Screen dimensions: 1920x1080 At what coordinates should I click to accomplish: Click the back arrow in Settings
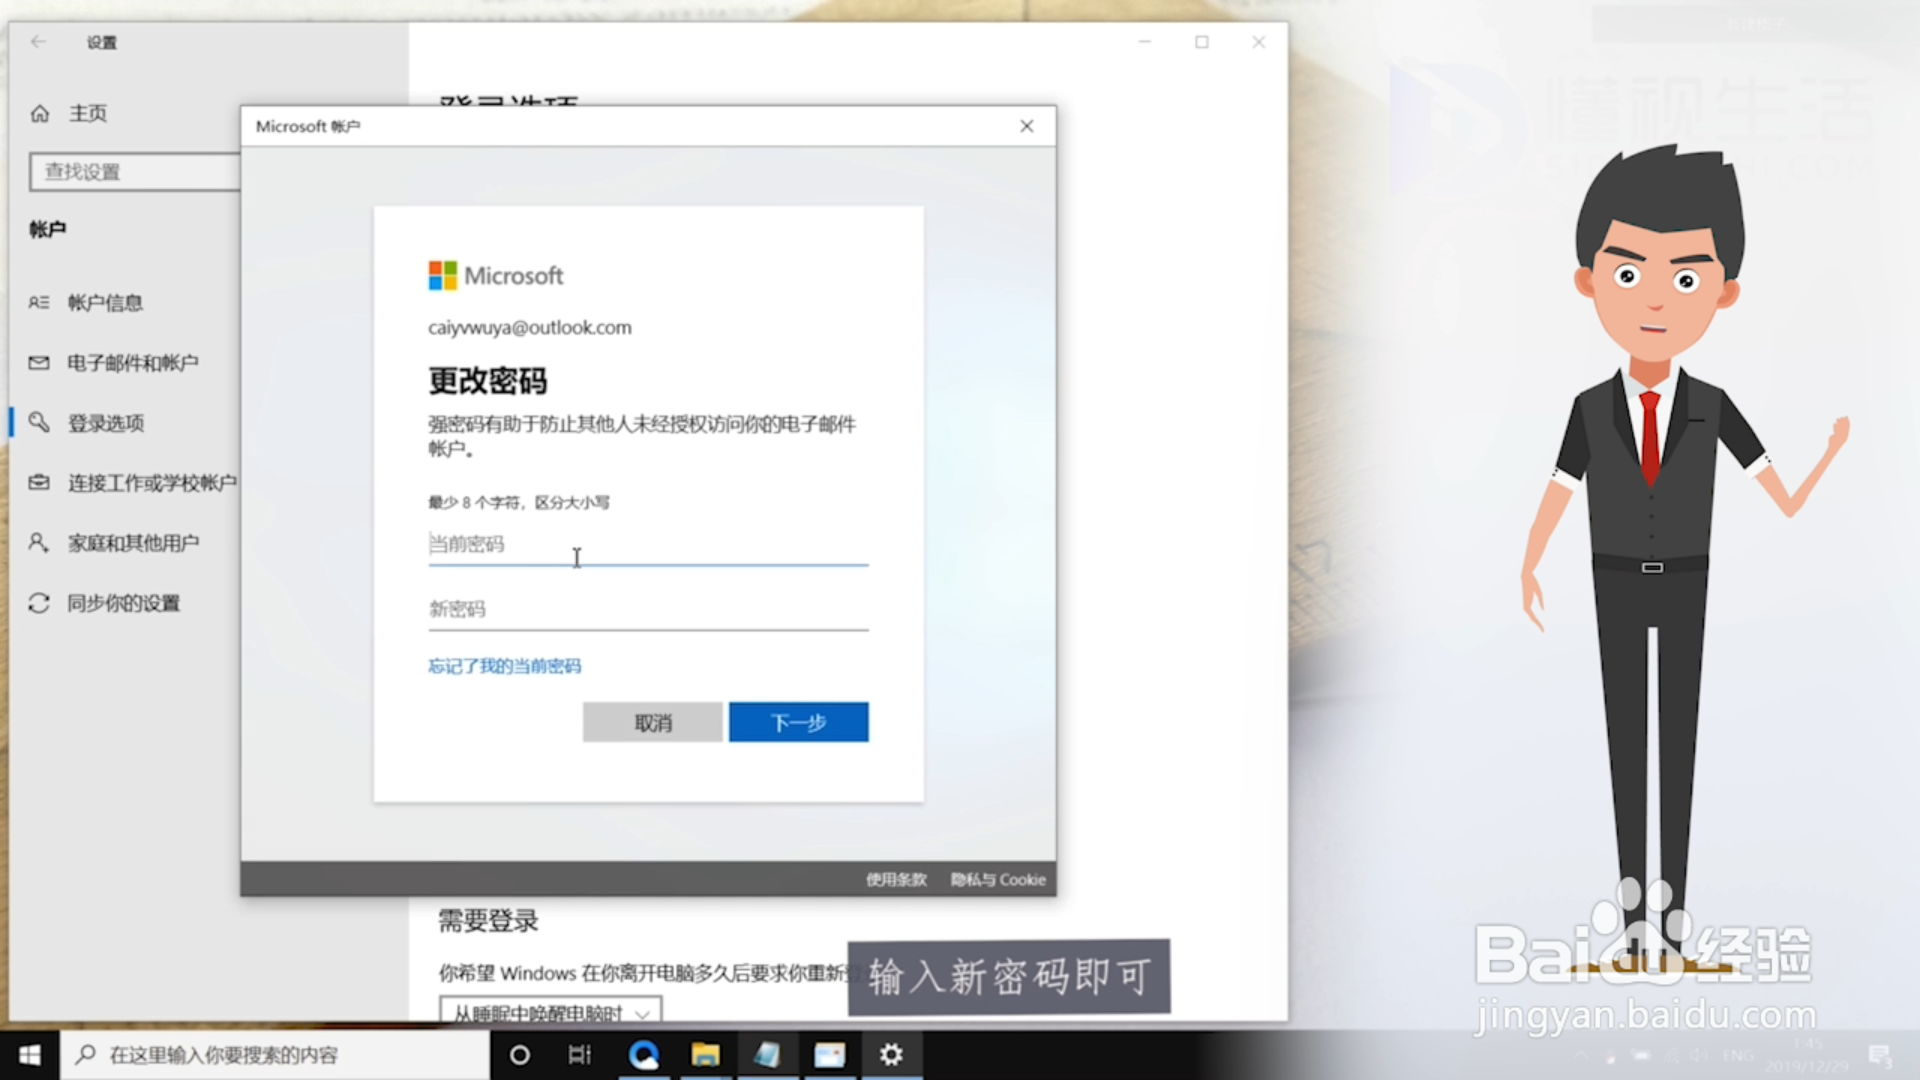tap(38, 42)
